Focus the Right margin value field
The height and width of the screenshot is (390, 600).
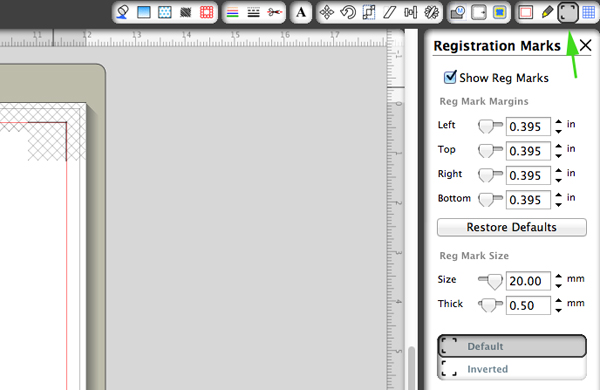click(x=528, y=175)
